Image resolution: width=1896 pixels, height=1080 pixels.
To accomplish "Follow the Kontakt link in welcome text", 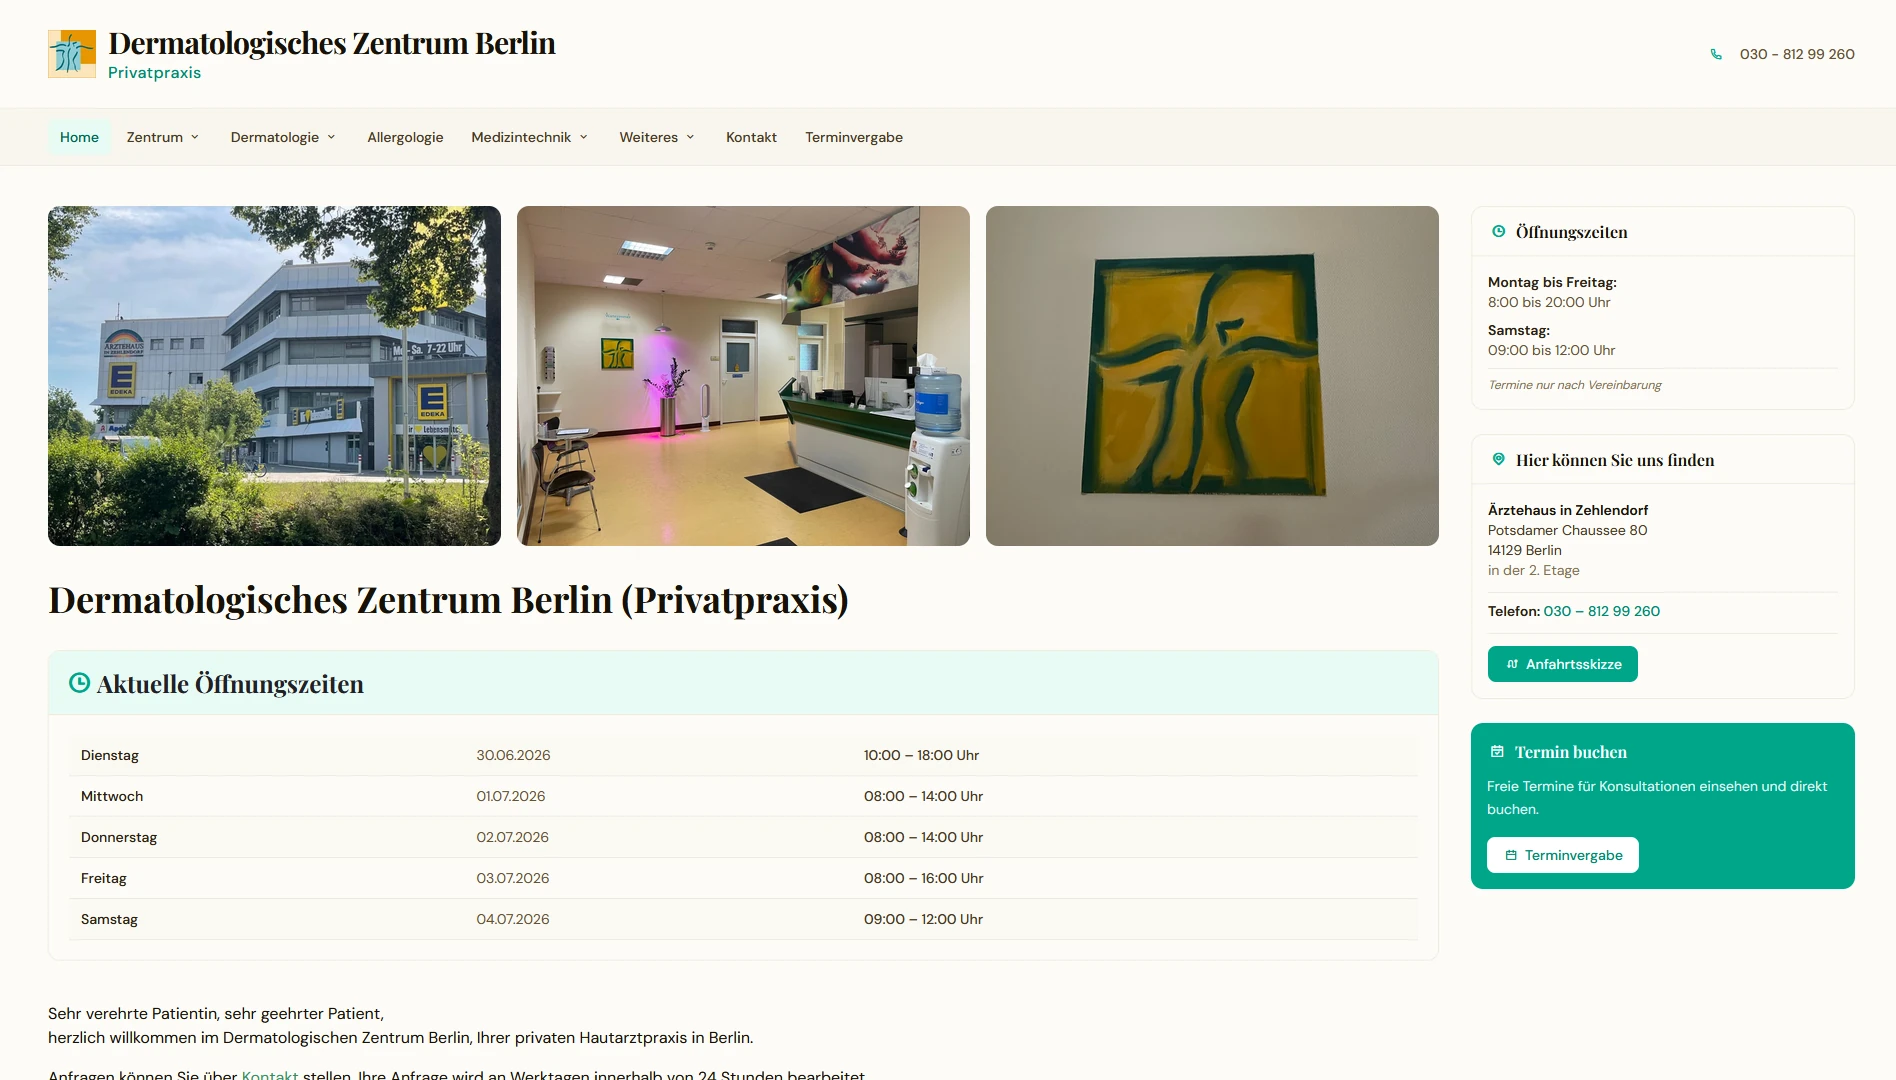I will 270,1075.
